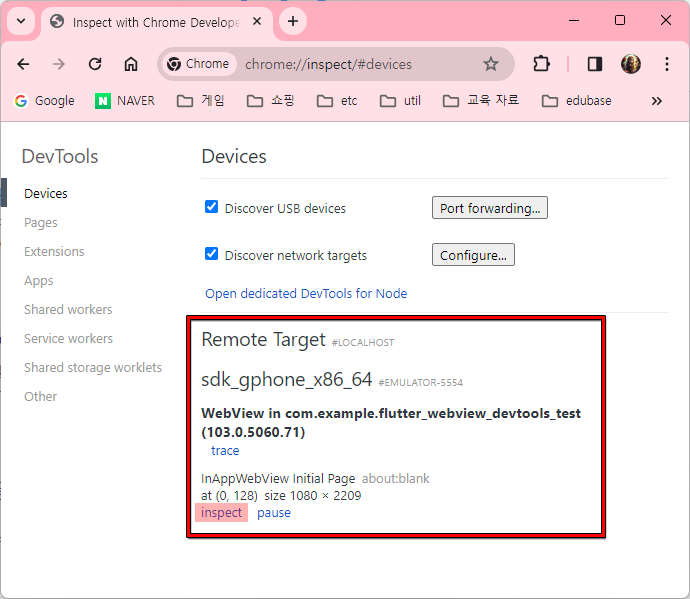Select Service workers in sidebar
Screen dimensions: 690x599
pos(68,339)
